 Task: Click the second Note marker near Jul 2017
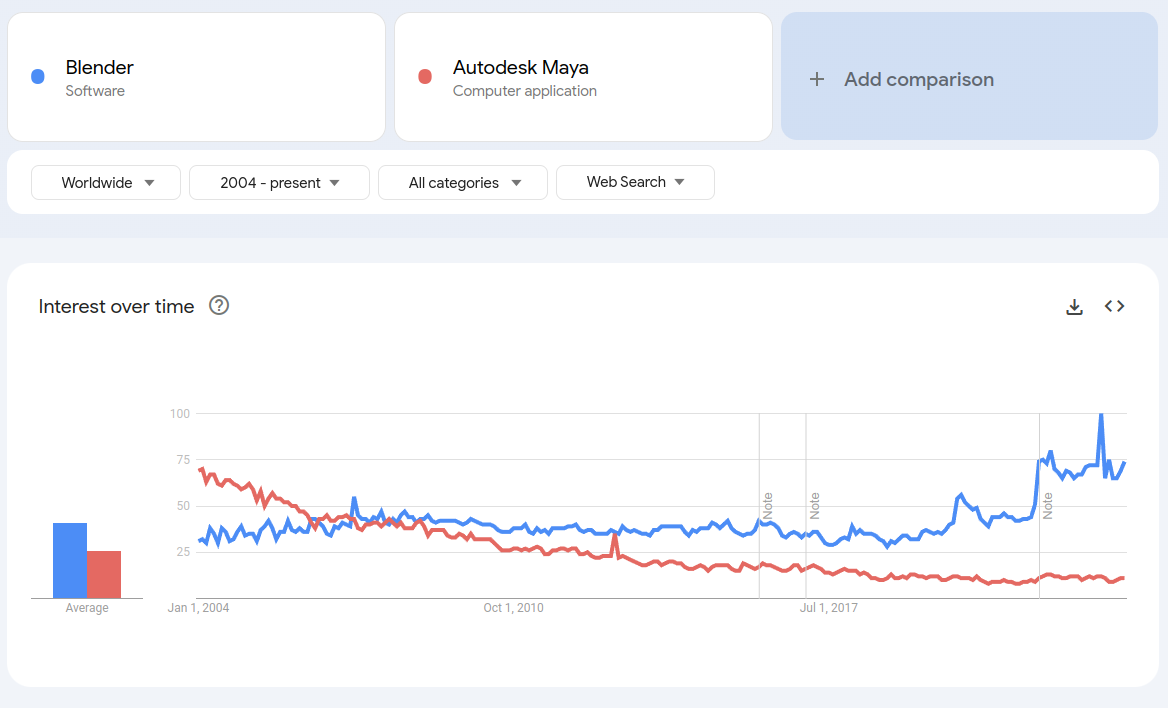pos(815,505)
